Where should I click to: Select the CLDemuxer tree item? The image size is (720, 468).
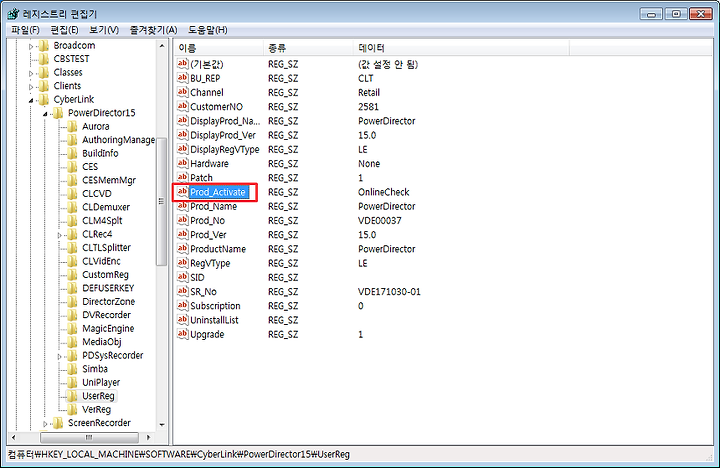[x=106, y=207]
